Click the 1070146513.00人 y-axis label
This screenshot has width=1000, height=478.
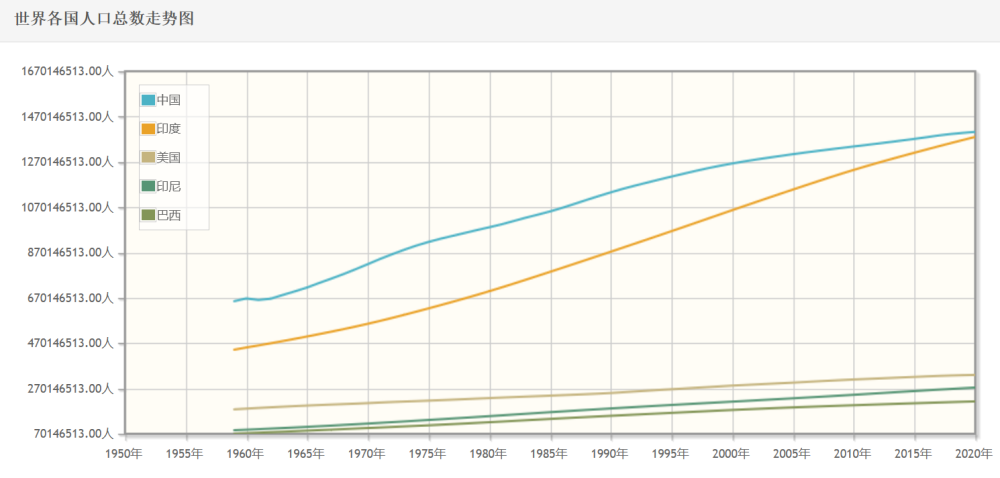tap(67, 207)
